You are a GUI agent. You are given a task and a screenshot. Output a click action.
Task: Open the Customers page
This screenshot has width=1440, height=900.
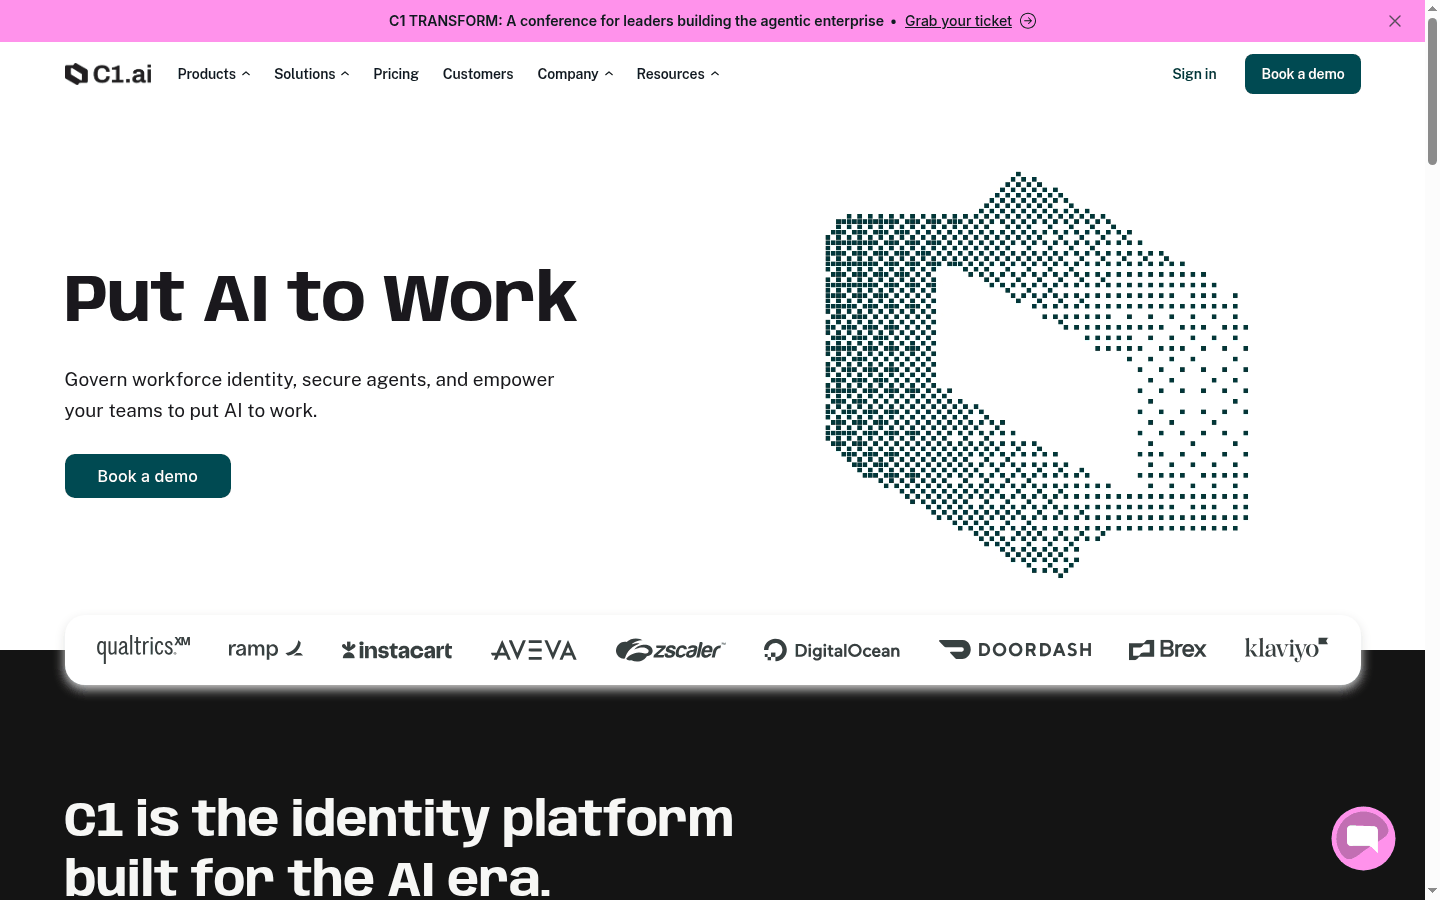pos(478,74)
